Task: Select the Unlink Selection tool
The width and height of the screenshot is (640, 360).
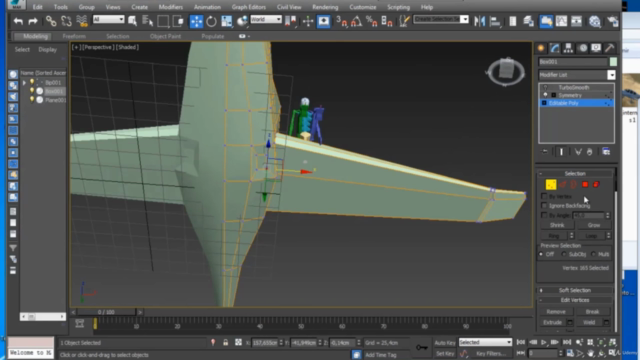Action: coord(66,21)
